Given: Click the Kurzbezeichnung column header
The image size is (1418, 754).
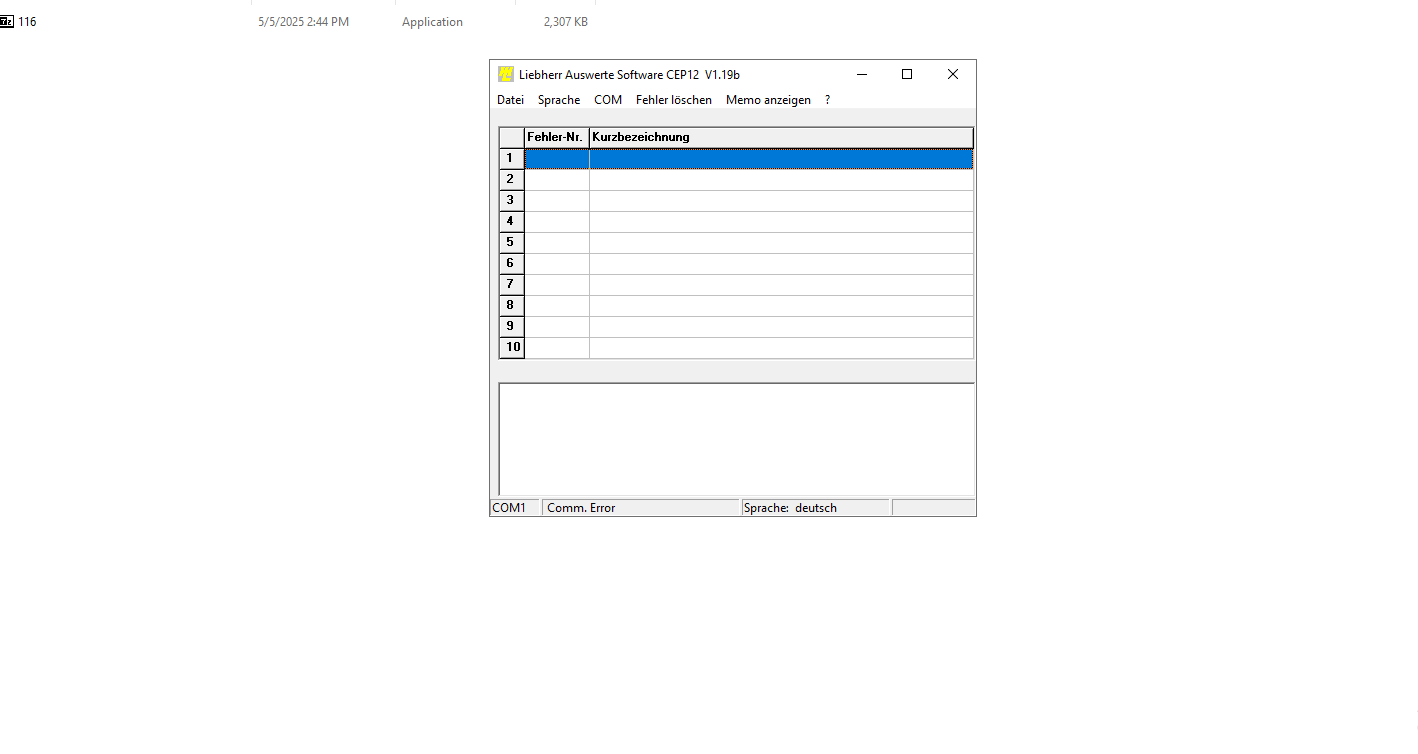Looking at the screenshot, I should point(781,137).
